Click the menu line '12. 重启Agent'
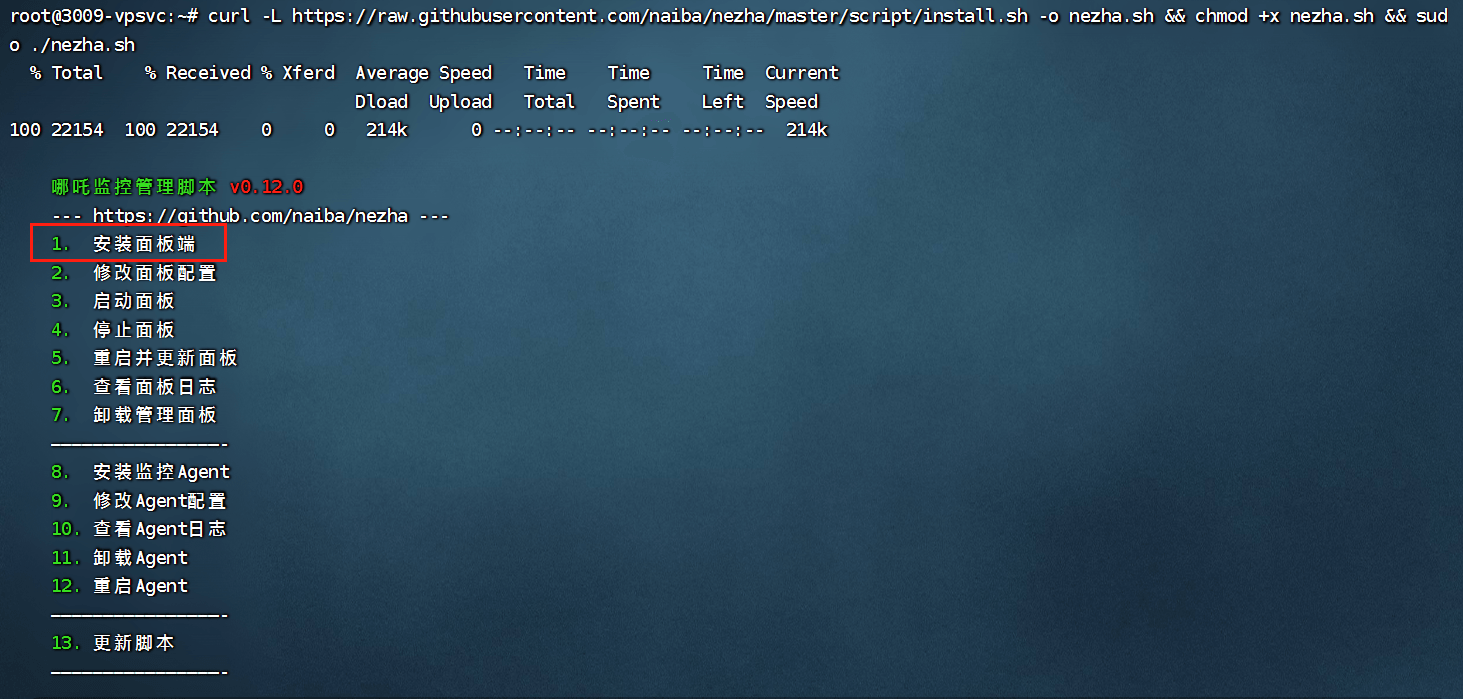 (x=120, y=586)
